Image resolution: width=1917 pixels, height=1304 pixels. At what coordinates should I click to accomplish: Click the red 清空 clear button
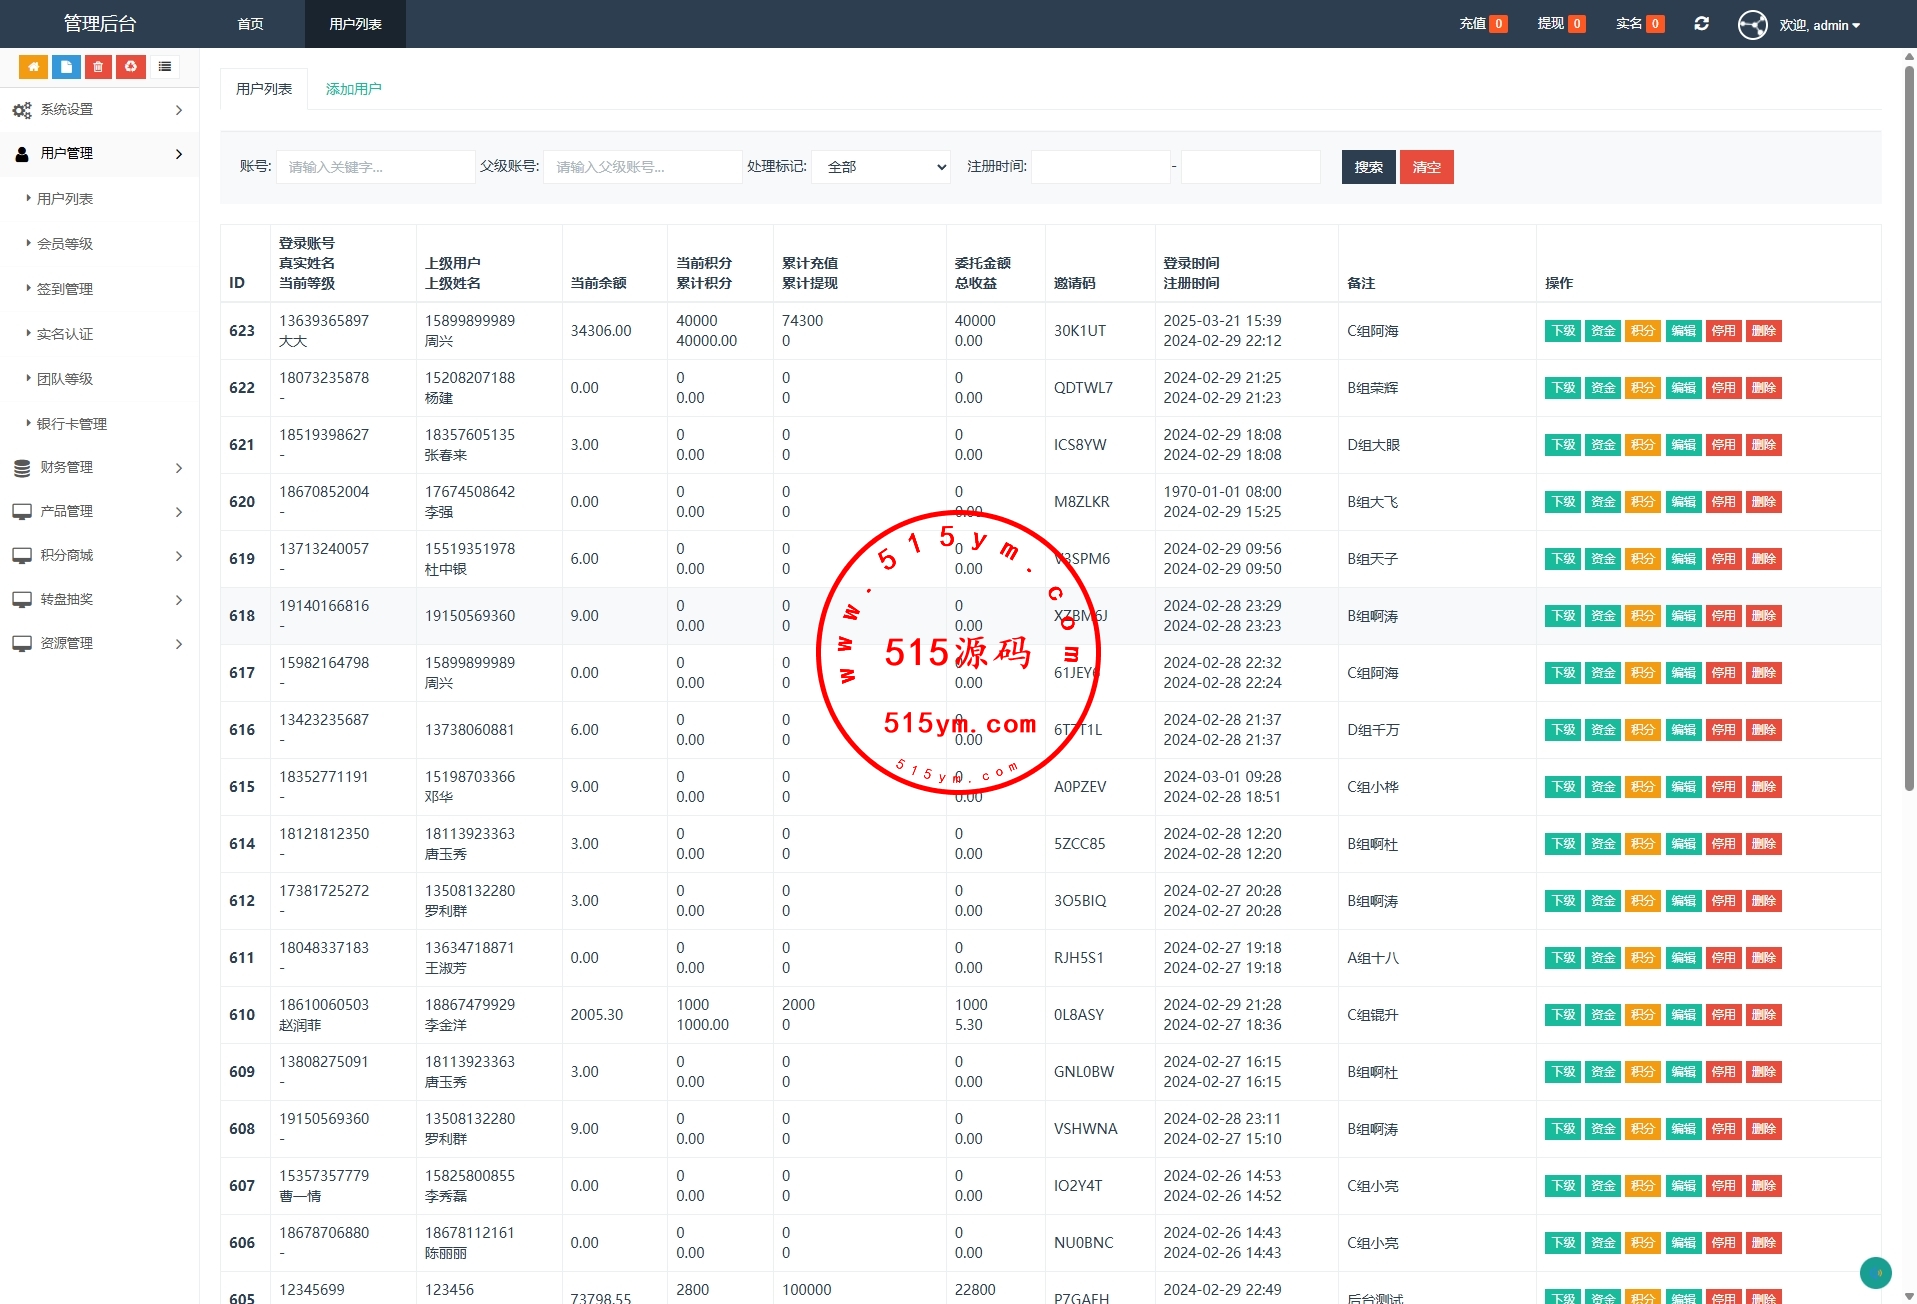point(1426,167)
